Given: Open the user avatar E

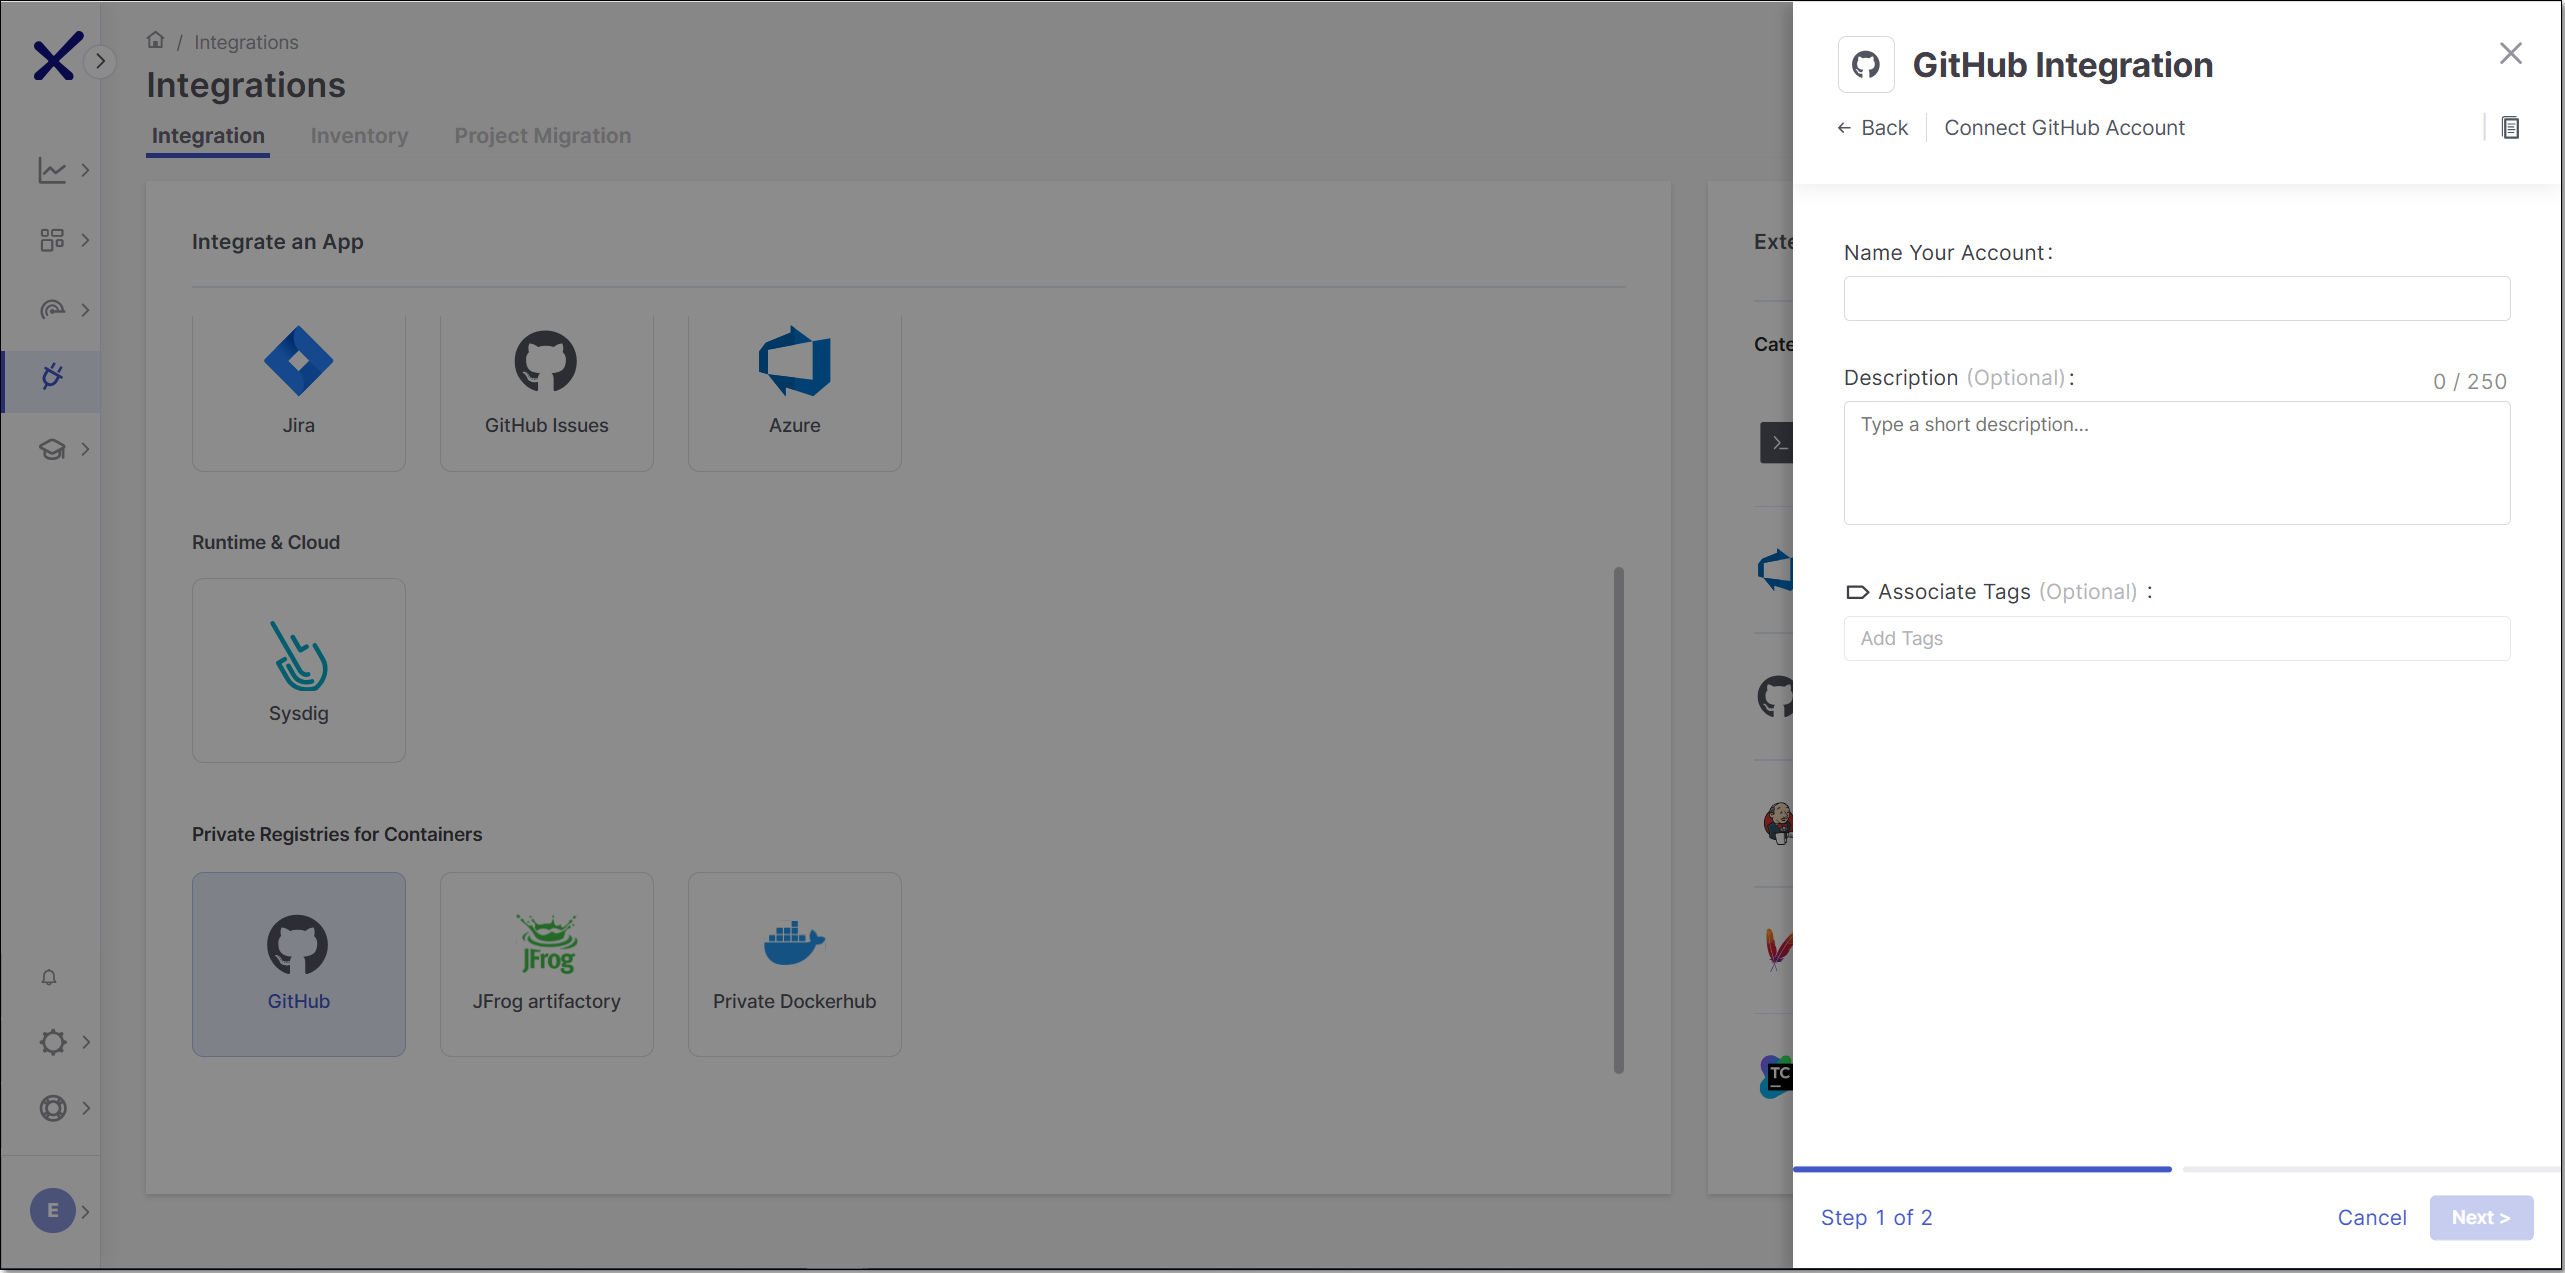Looking at the screenshot, I should [53, 1211].
